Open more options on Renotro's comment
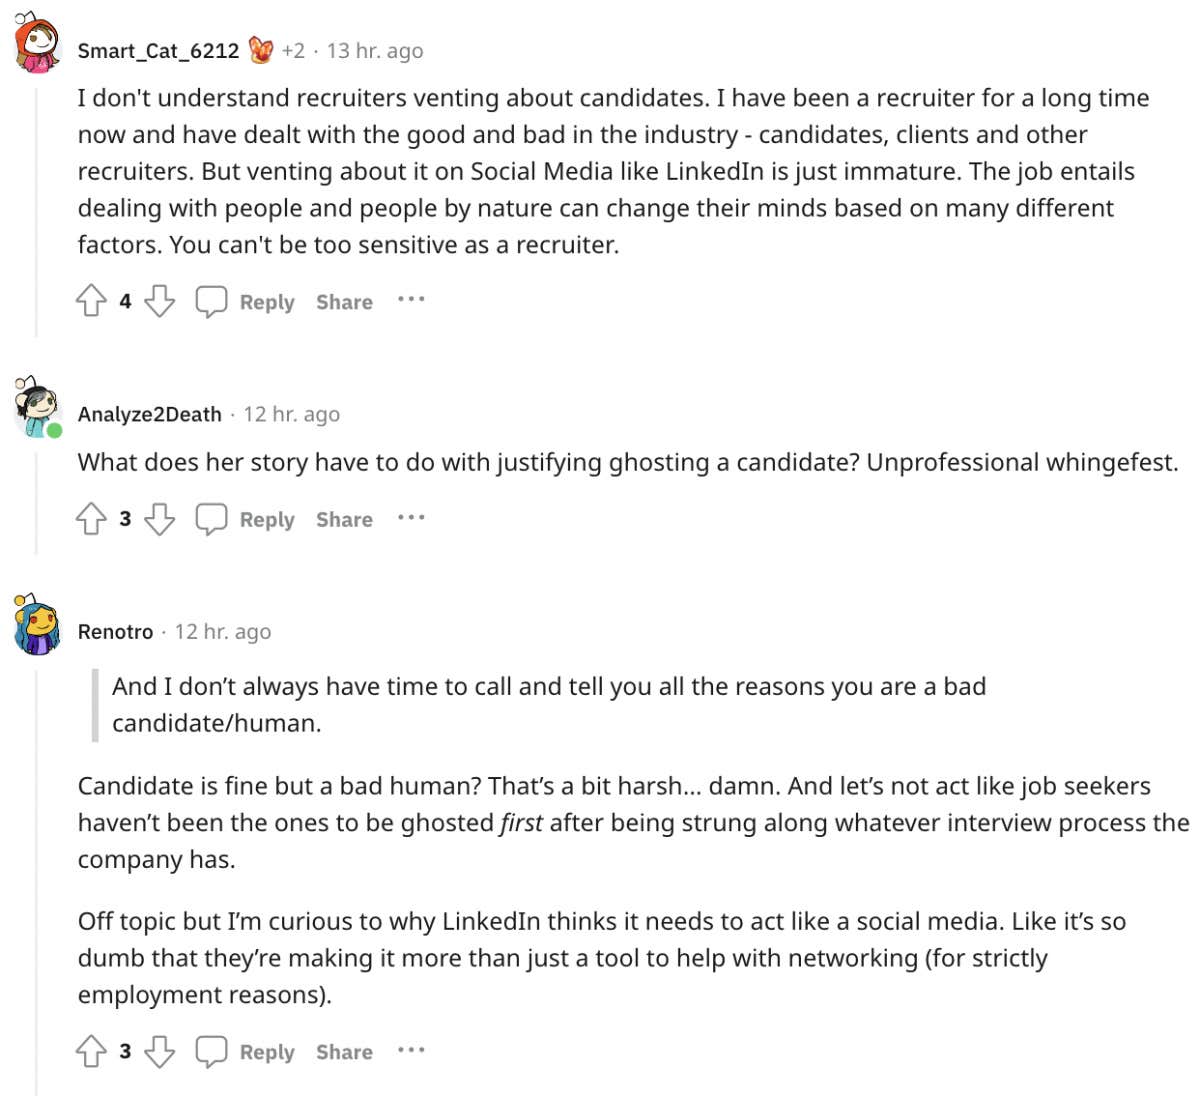 (411, 1050)
